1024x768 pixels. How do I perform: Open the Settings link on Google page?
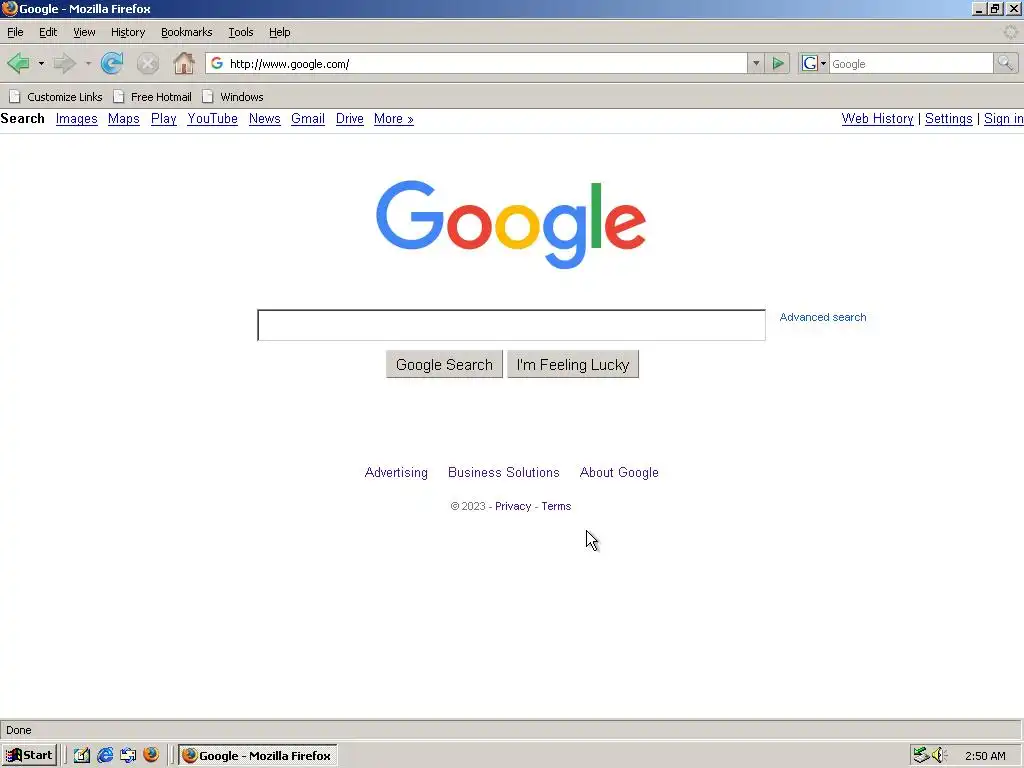point(948,119)
